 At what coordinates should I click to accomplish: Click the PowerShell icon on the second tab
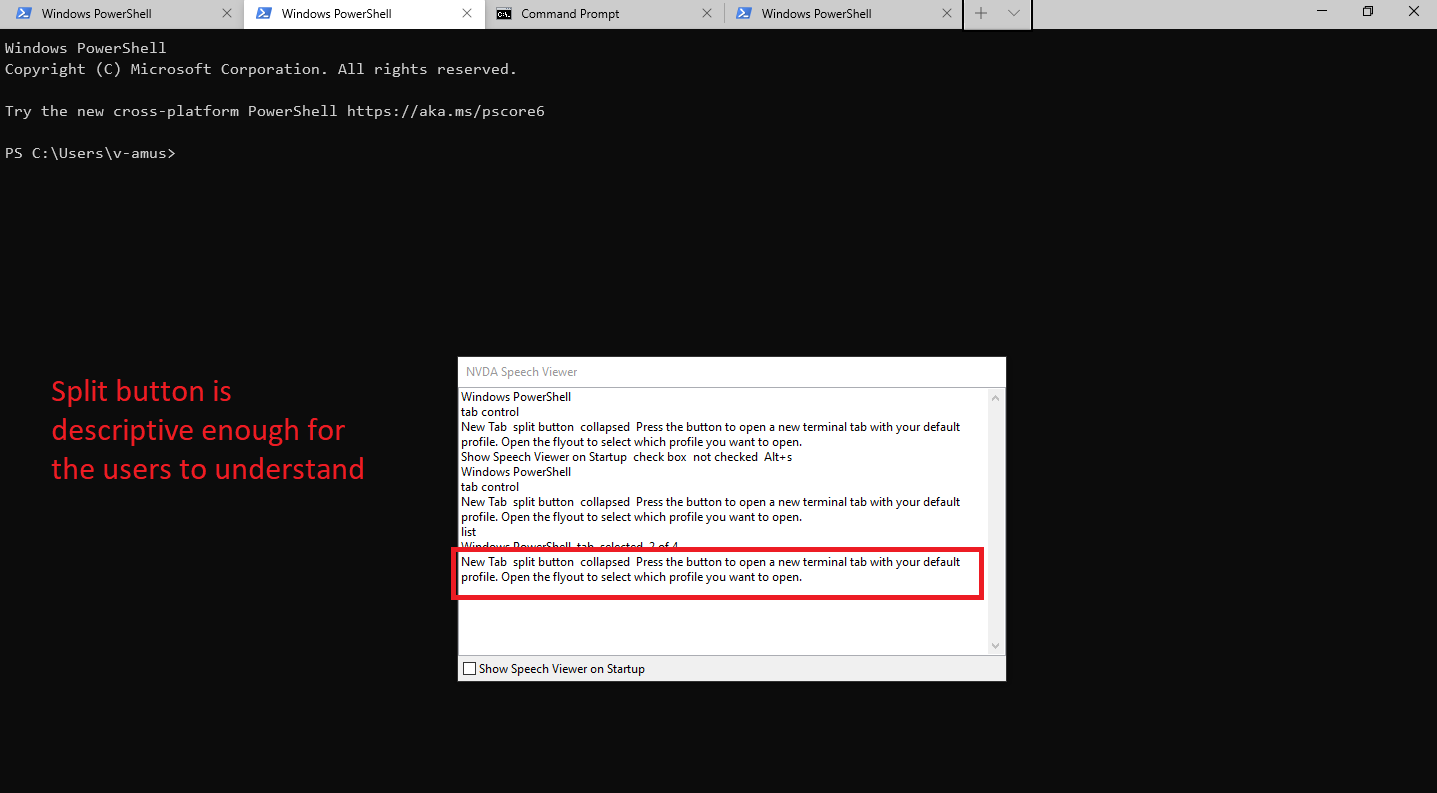263,14
